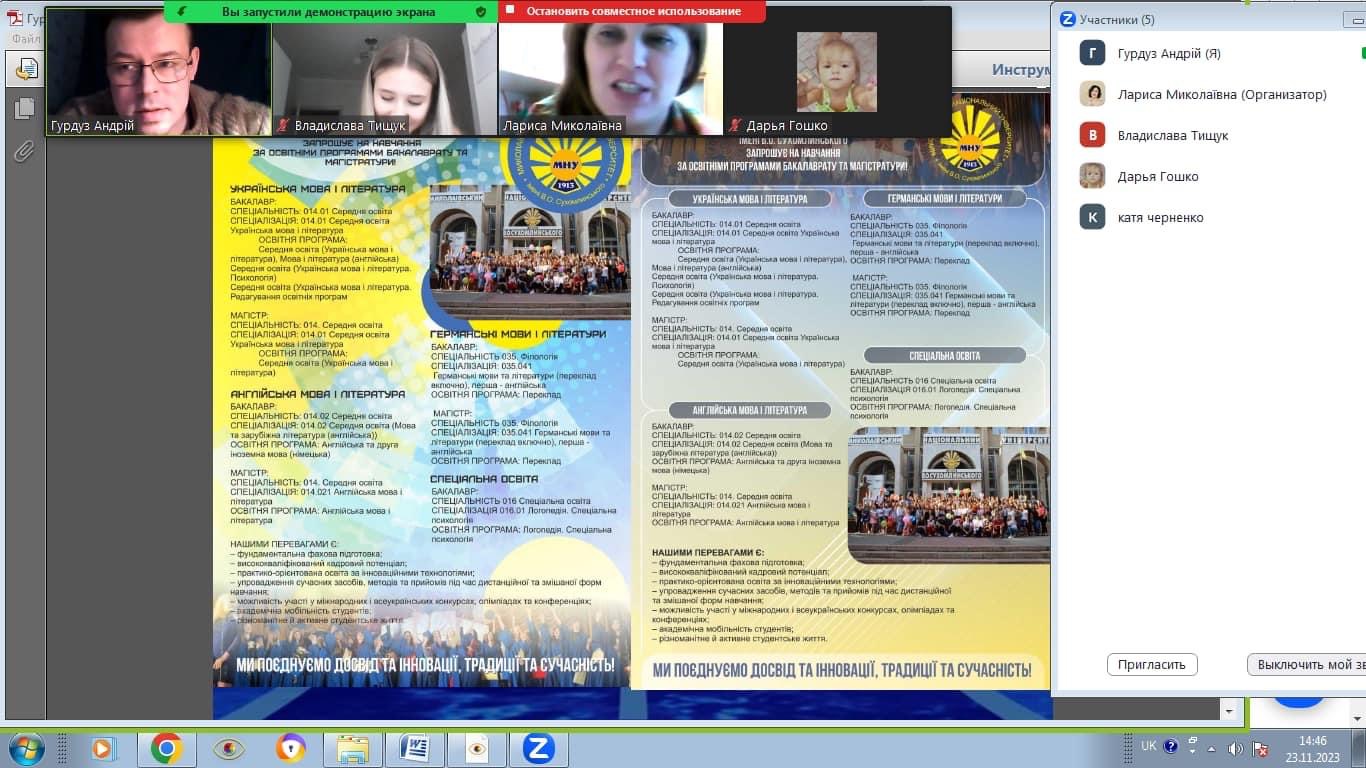The height and width of the screenshot is (768, 1366).
Task: Switch to Microsoft Word on the taskbar
Action: tap(414, 748)
